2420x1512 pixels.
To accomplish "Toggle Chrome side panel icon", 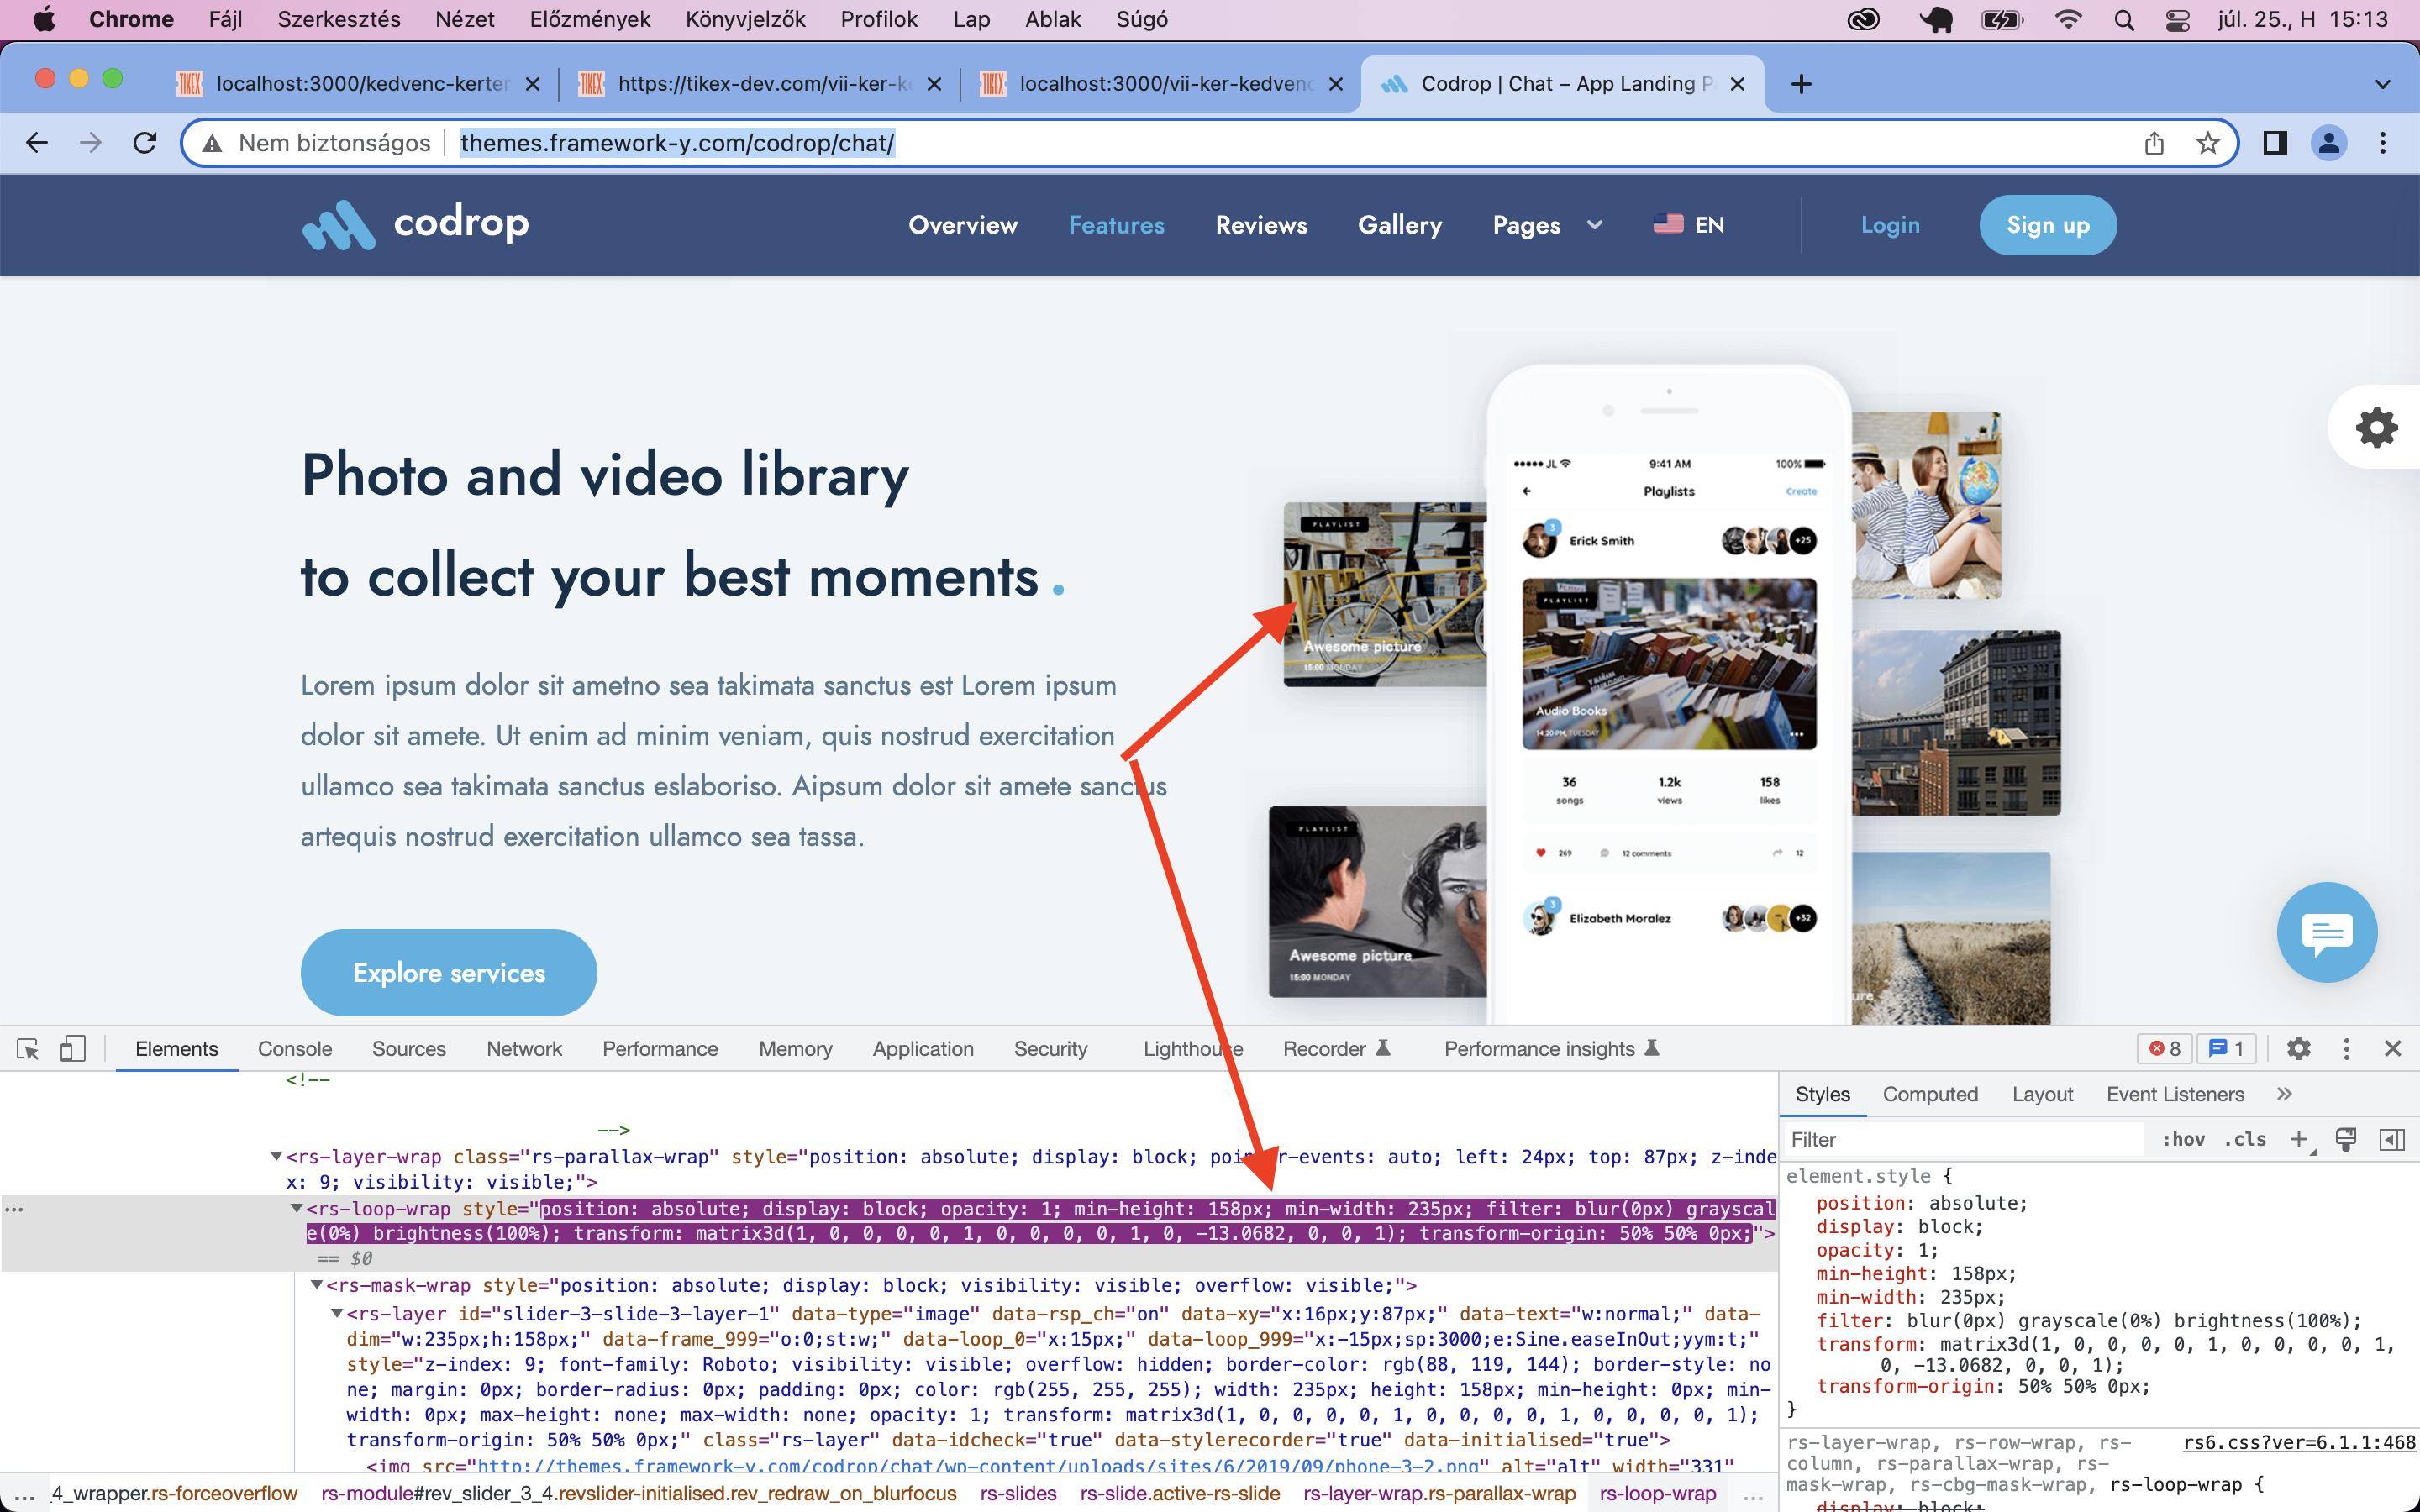I will [x=2275, y=143].
